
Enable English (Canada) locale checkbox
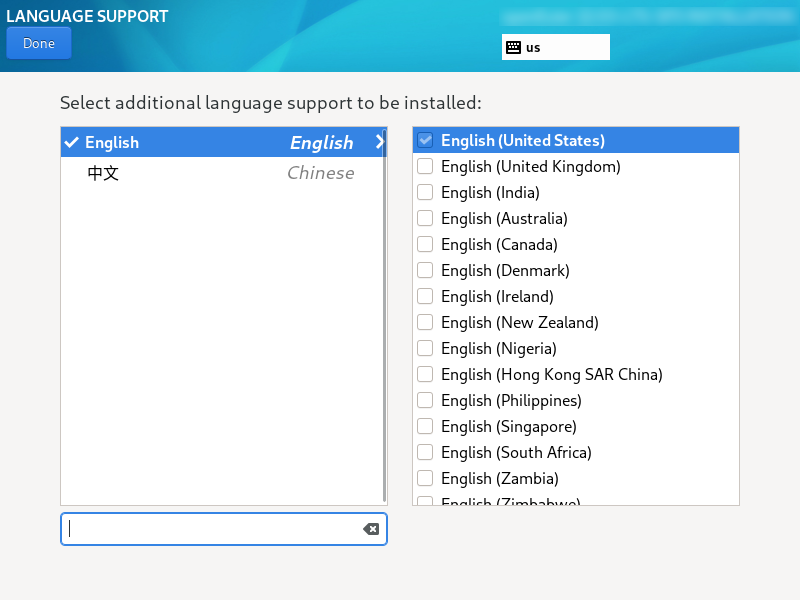[x=425, y=245]
